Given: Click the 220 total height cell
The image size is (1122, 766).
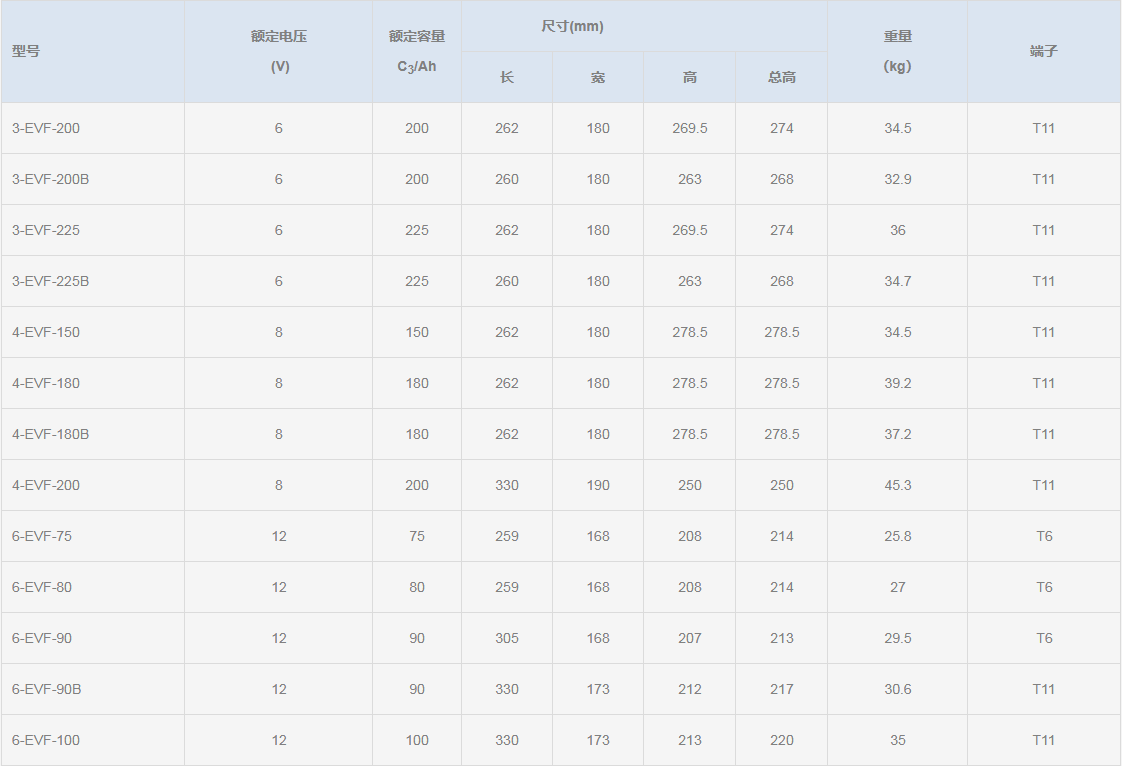Looking at the screenshot, I should click(x=782, y=740).
